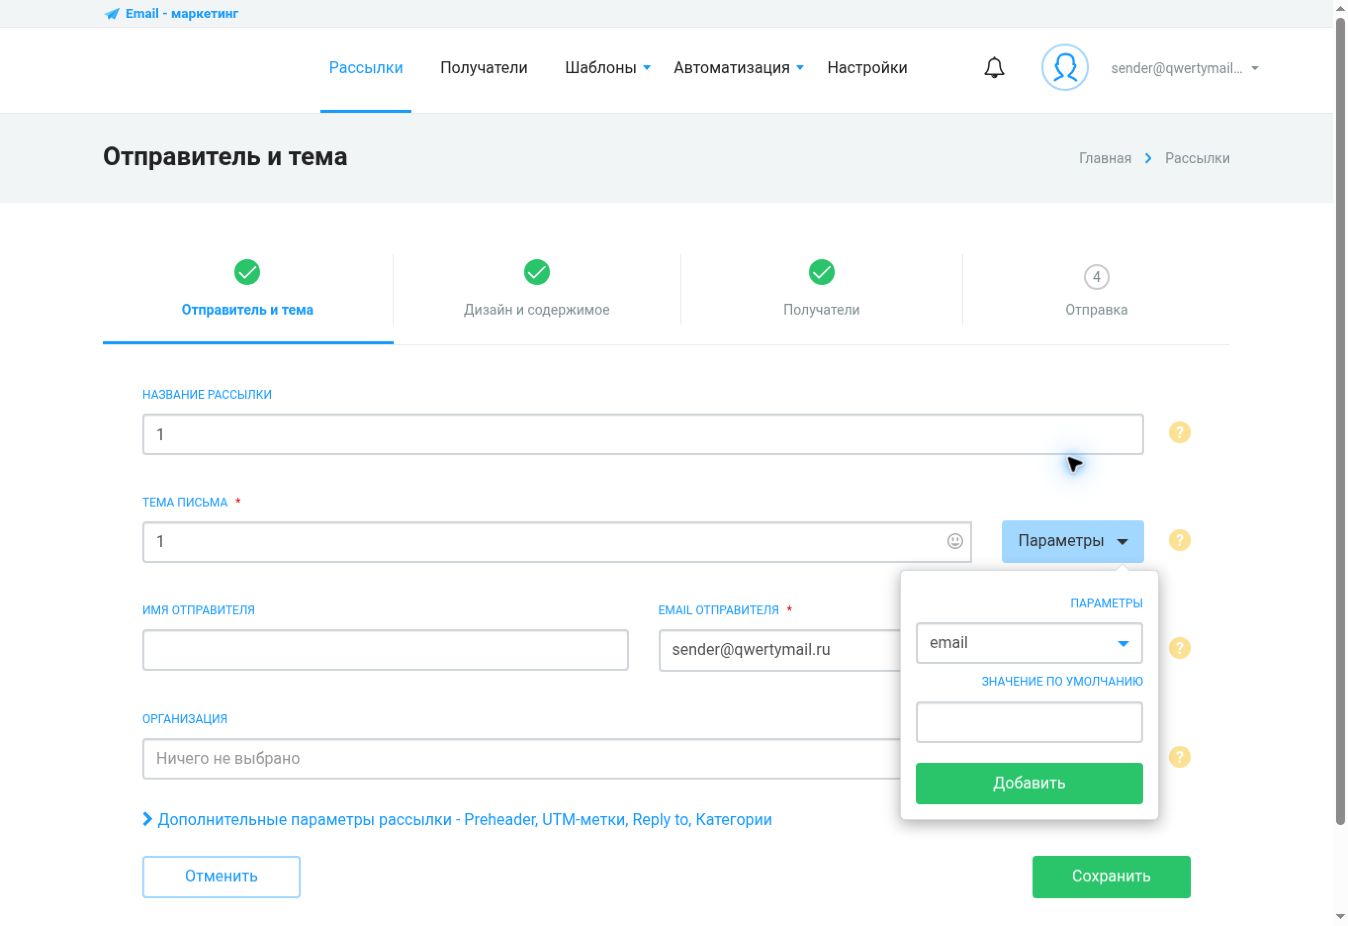The height and width of the screenshot is (926, 1348).
Task: Click the step 4 circle icon
Action: [x=1097, y=277]
